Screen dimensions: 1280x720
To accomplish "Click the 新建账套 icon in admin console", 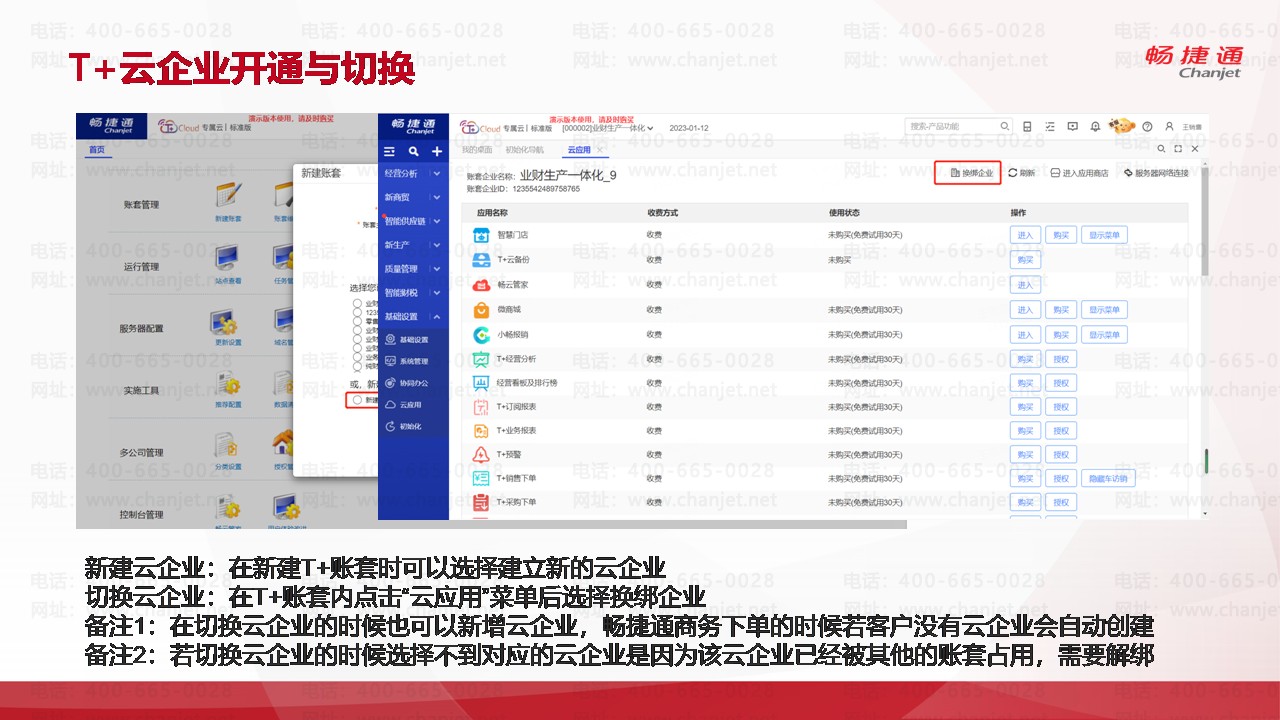I will tap(227, 195).
